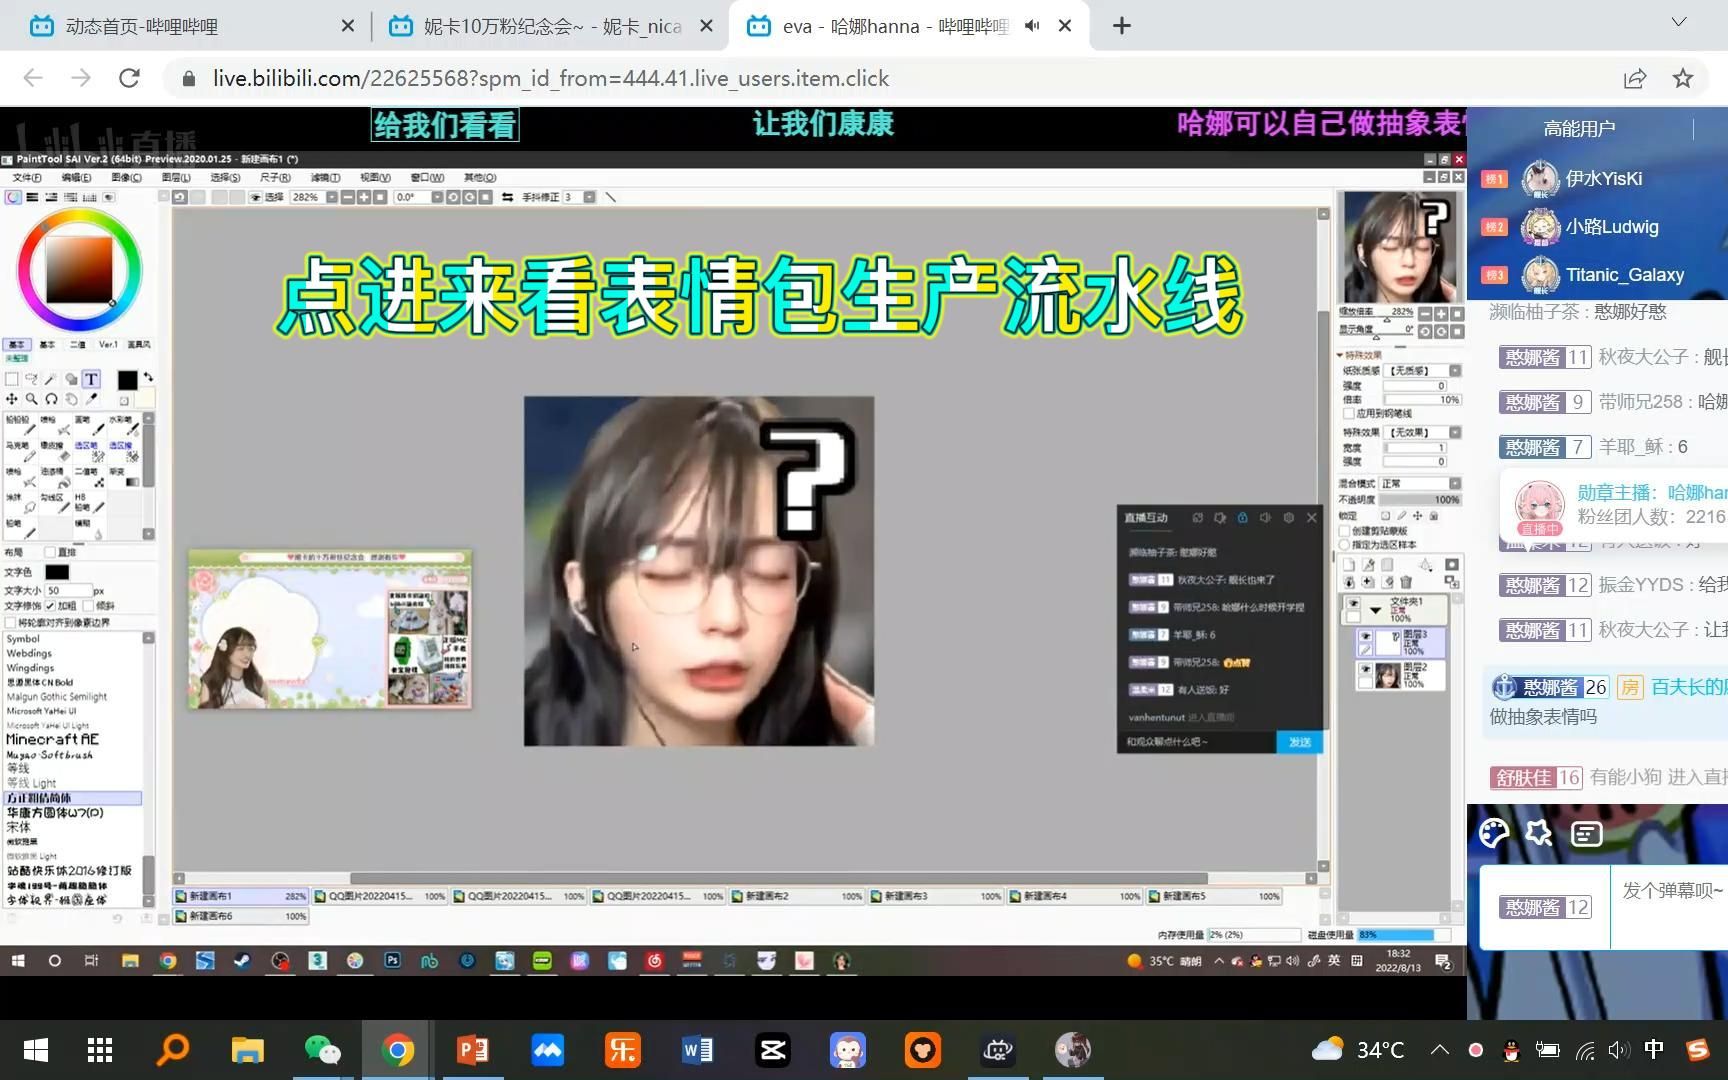Toggle 创建剪贴蒙版 checkbox

coord(1344,531)
